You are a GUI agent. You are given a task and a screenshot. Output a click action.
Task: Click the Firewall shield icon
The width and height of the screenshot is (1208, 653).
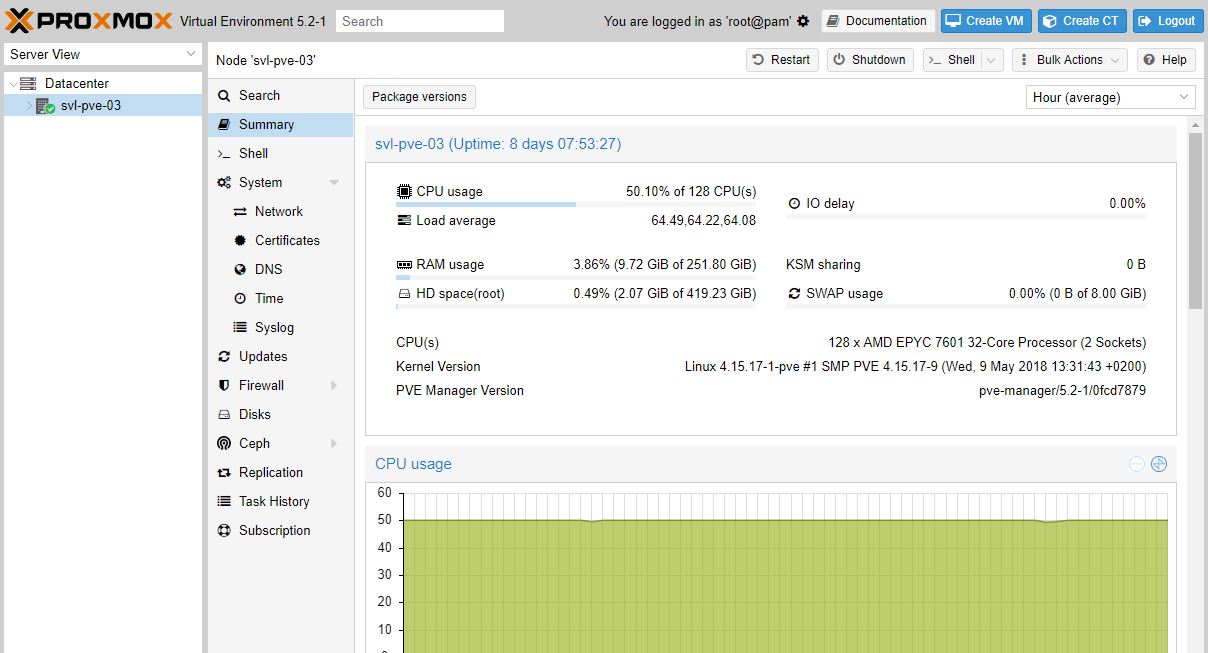coord(224,386)
